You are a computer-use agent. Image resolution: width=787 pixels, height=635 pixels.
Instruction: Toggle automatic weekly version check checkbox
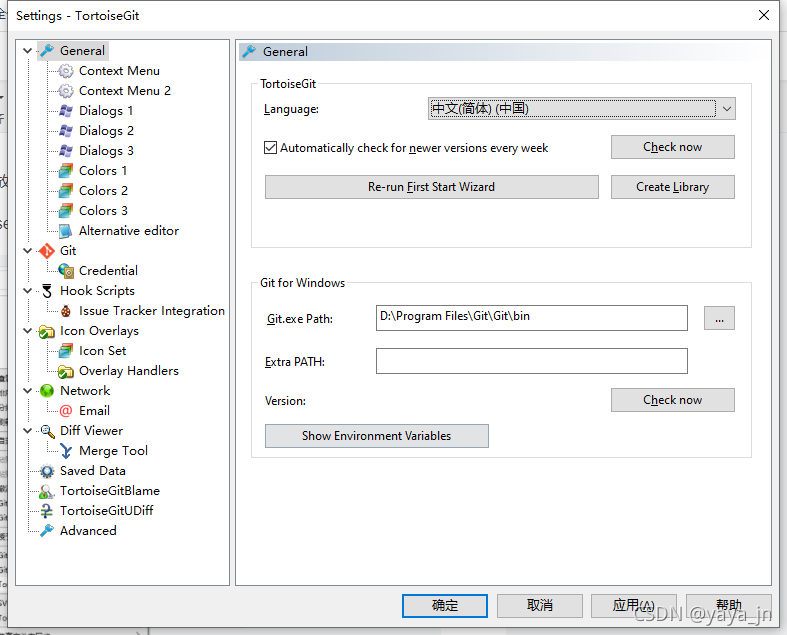[270, 148]
